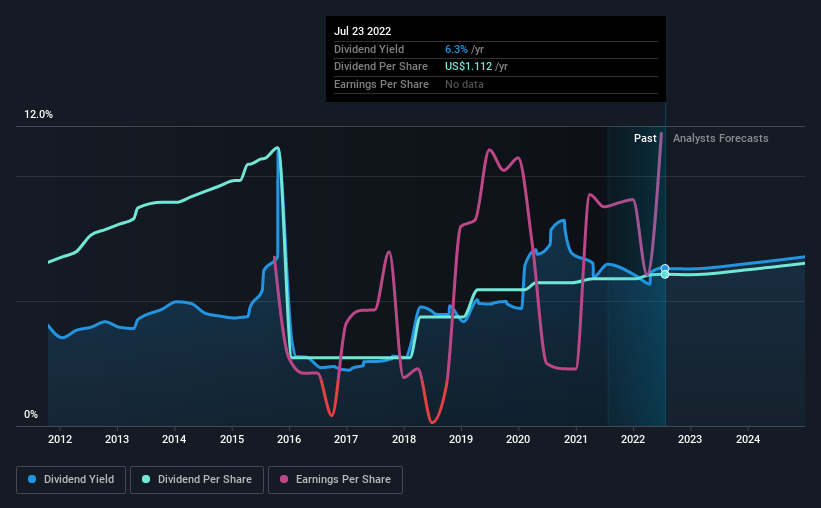Viewport: 821px width, 508px height.
Task: Click the 'Analysts Forecasts' label
Action: tap(720, 138)
